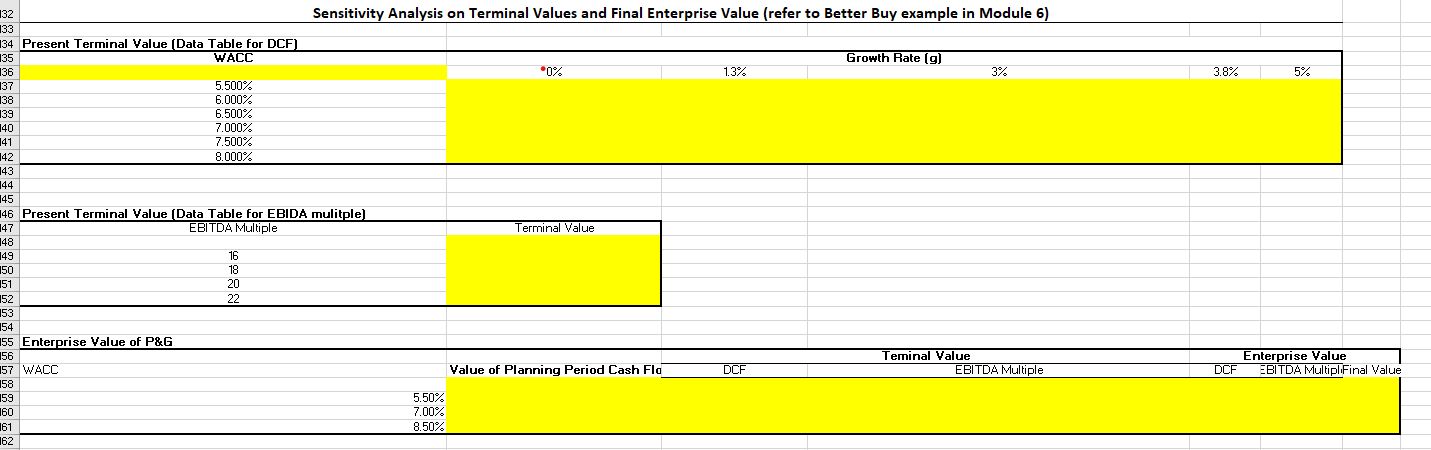Click the 'Terminal Value' column header
Screen dimensions: 1431x450
[x=554, y=228]
